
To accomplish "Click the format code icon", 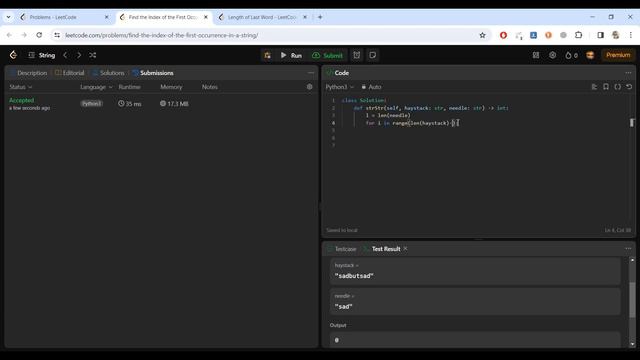I will tap(594, 87).
